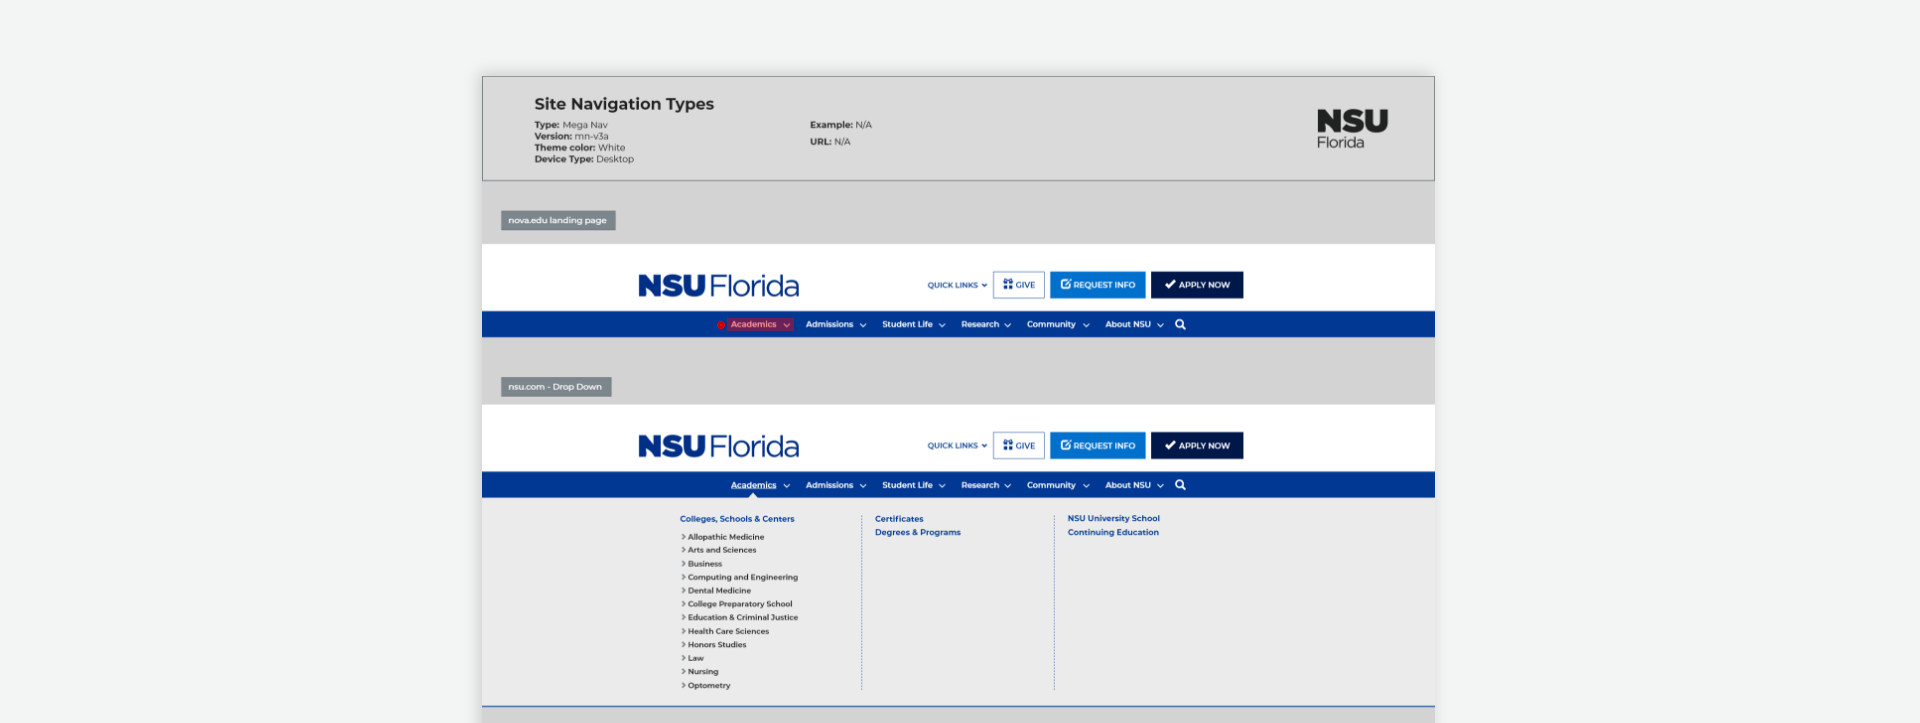
Task: Click the 'Site Navigation Types' title
Action: [624, 104]
